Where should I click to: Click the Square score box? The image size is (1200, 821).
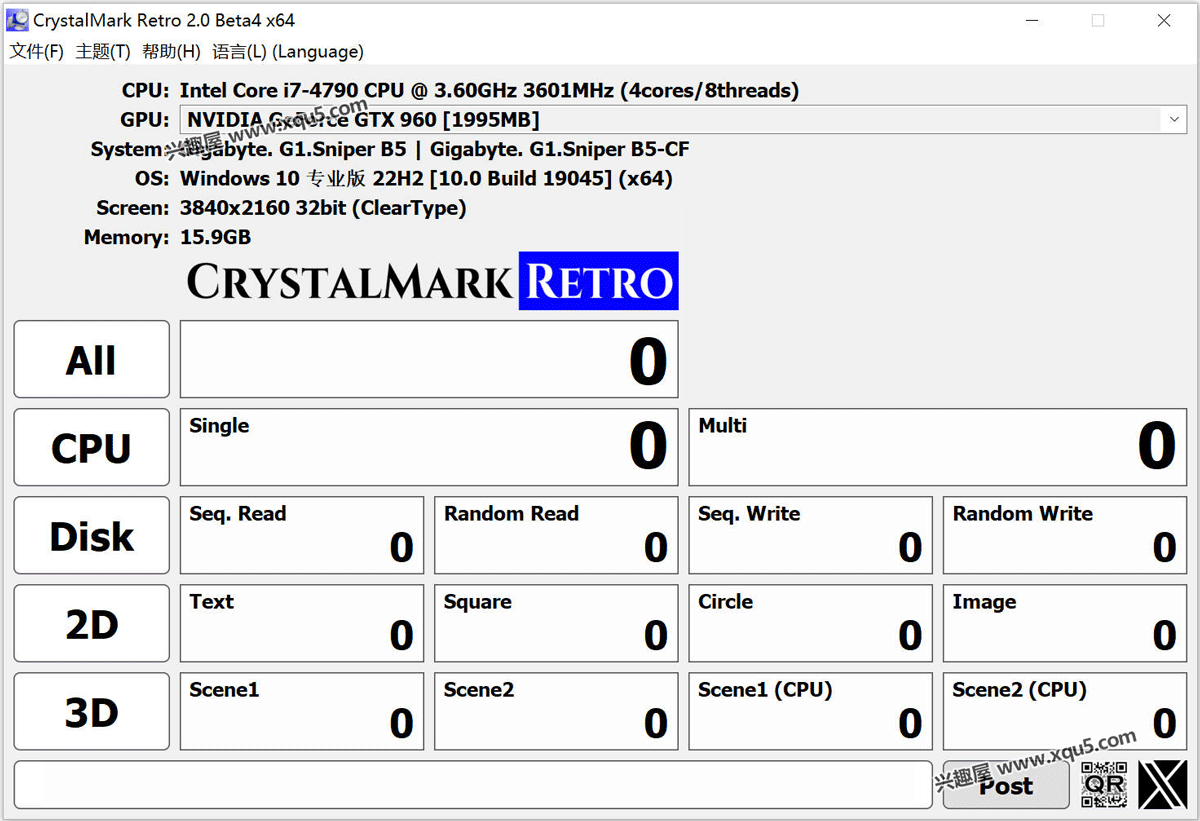pos(556,624)
